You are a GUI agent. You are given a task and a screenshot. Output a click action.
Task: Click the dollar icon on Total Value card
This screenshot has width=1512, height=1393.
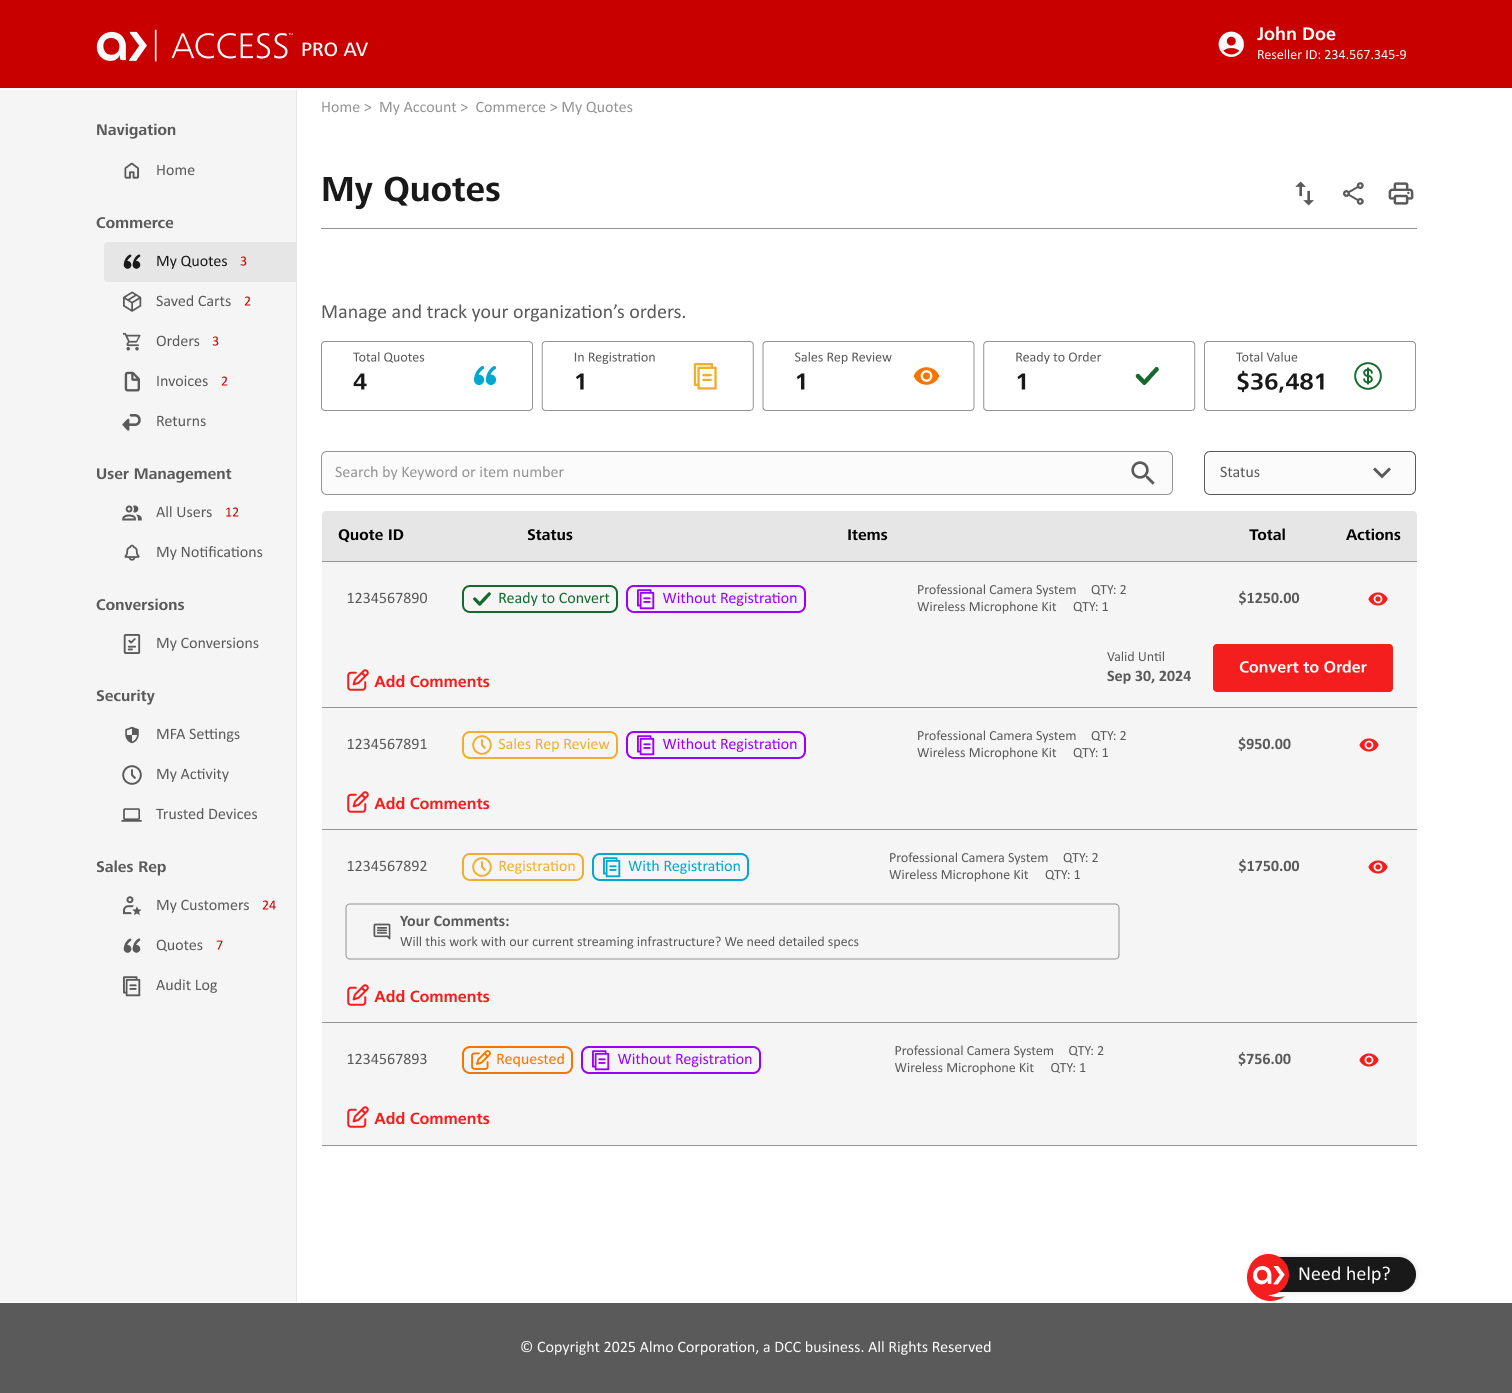tap(1368, 376)
